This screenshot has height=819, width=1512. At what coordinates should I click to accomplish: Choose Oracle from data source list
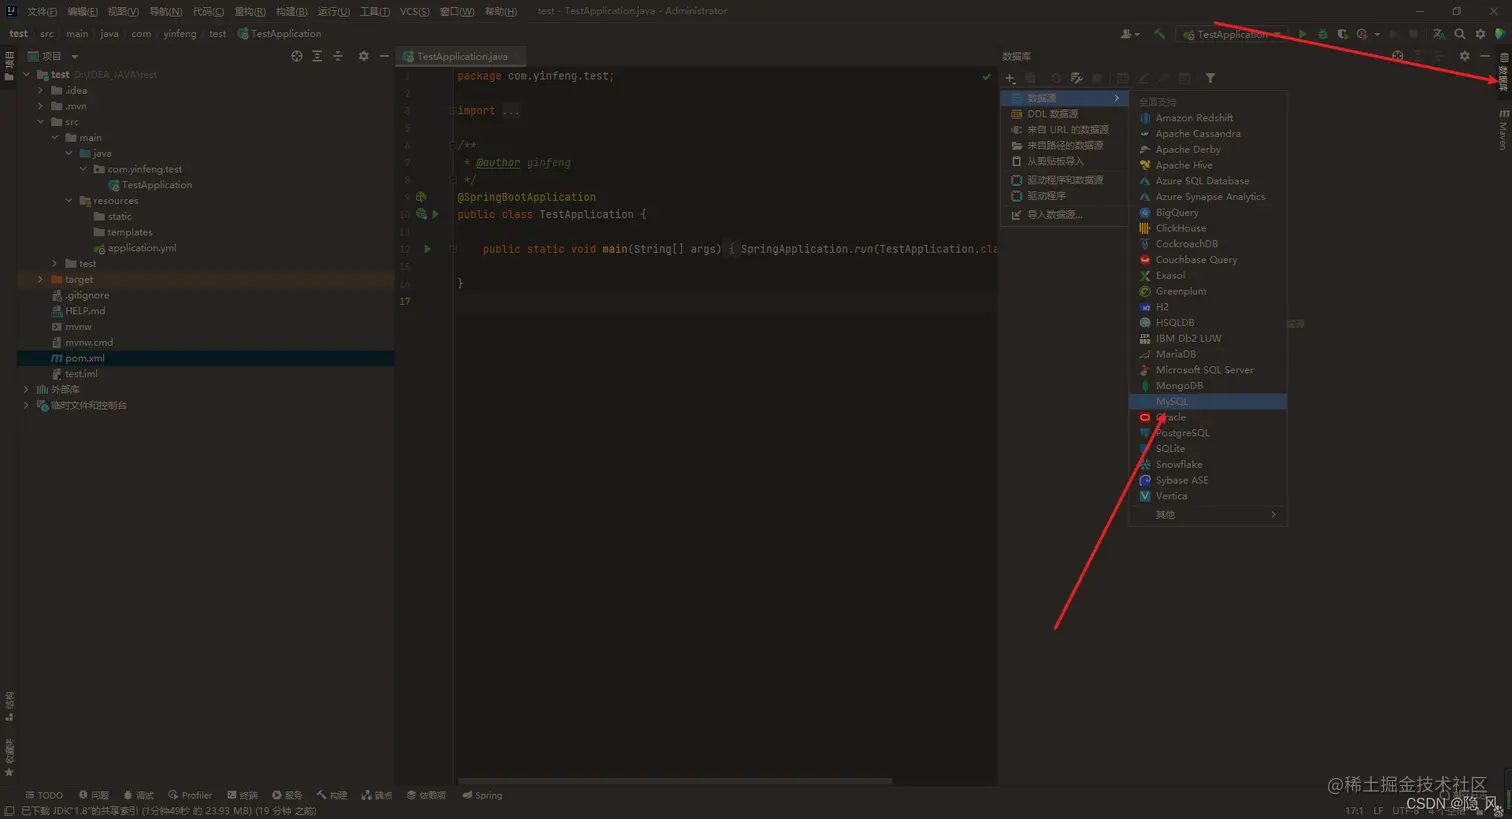point(1208,418)
